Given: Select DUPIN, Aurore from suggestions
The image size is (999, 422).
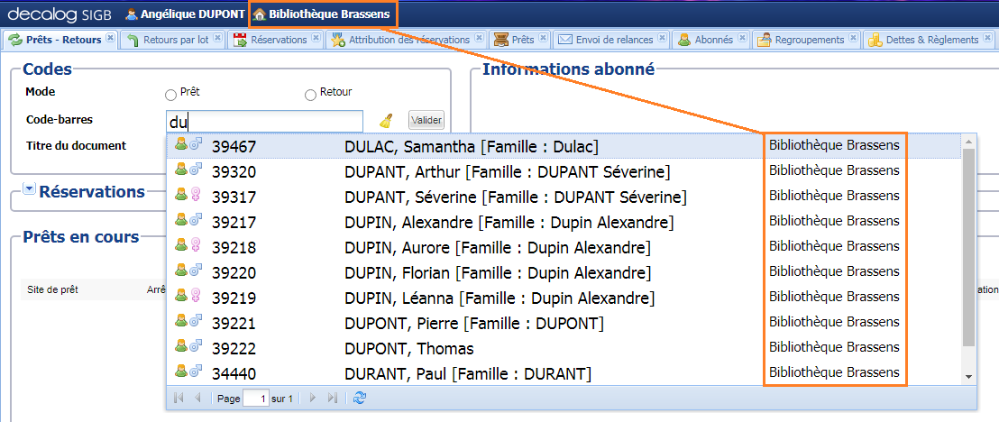Looking at the screenshot, I should click(x=563, y=247).
